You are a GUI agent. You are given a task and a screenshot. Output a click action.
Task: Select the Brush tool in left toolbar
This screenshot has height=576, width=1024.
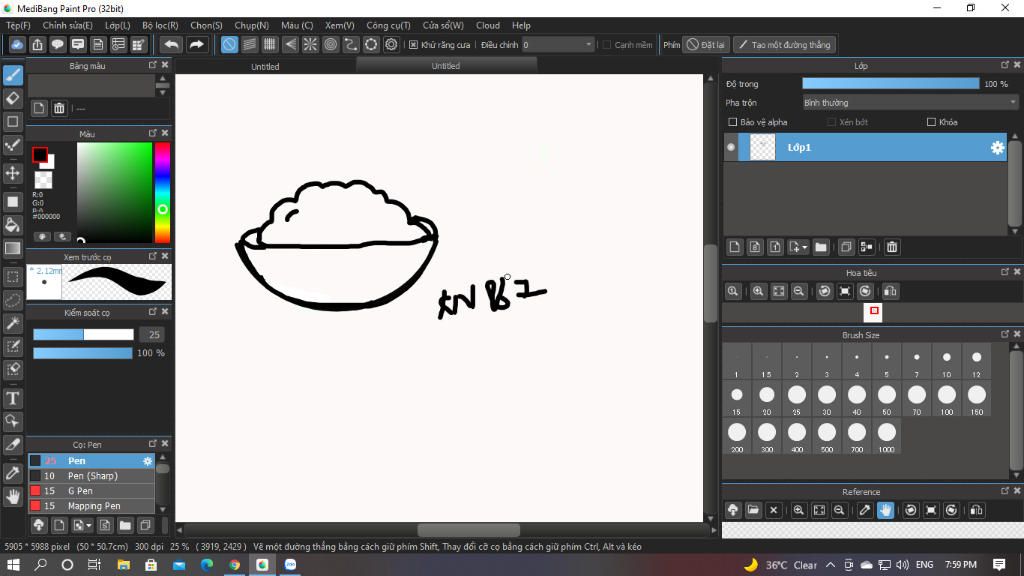pos(12,75)
